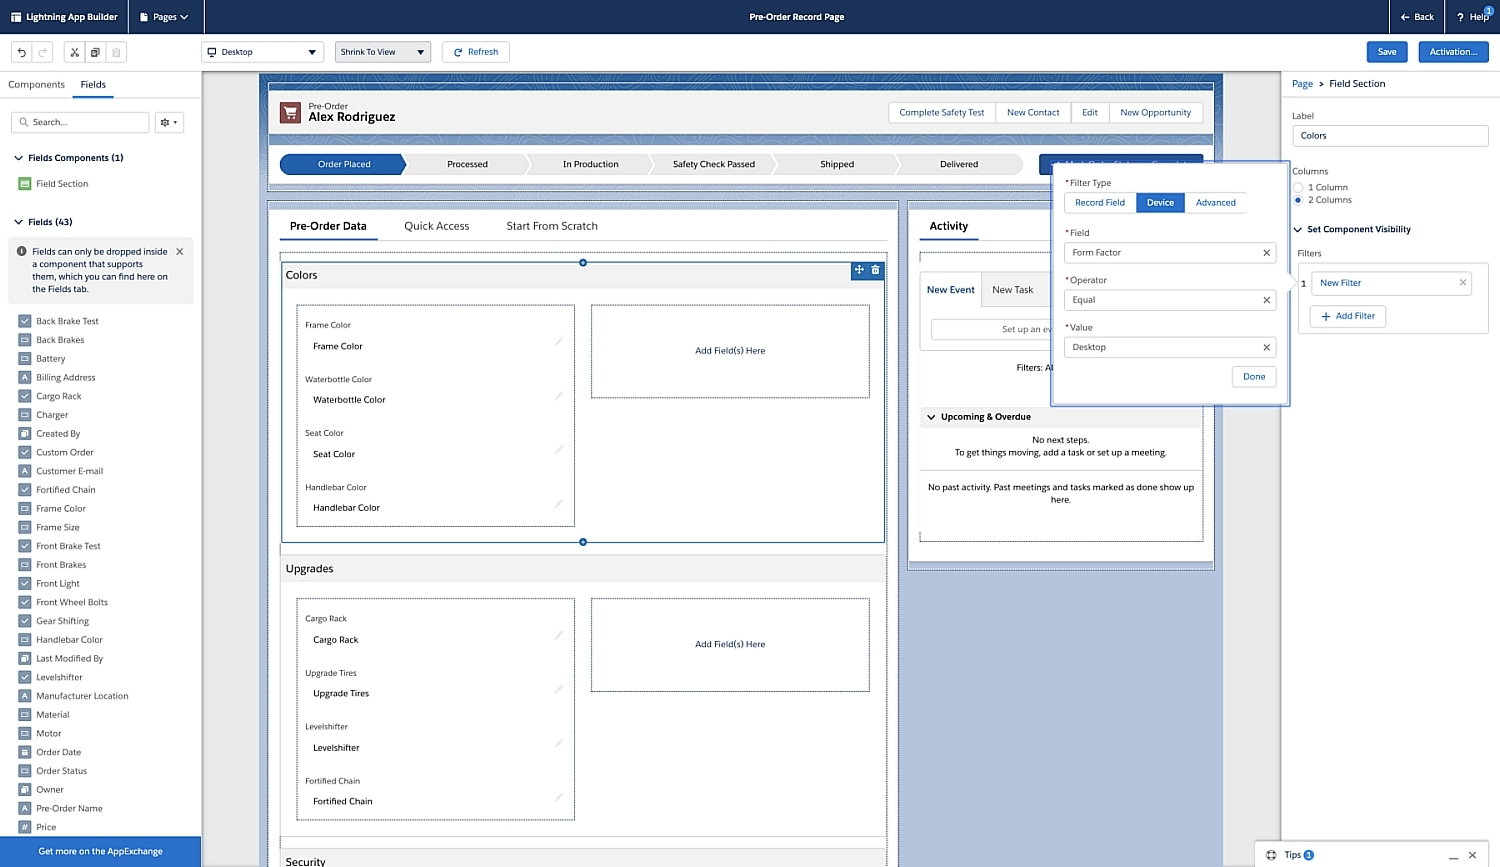Click the move handle on Colors section
The width and height of the screenshot is (1500, 867).
pos(859,270)
